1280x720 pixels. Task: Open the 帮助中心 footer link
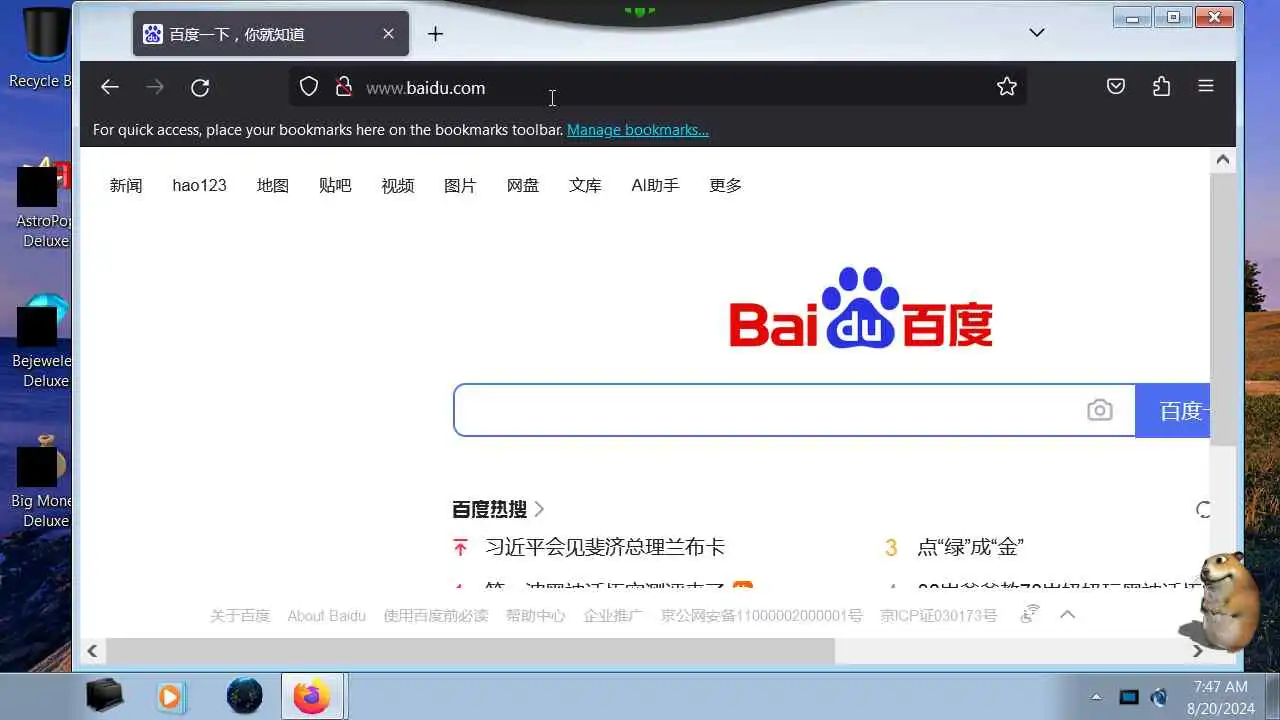(x=536, y=615)
